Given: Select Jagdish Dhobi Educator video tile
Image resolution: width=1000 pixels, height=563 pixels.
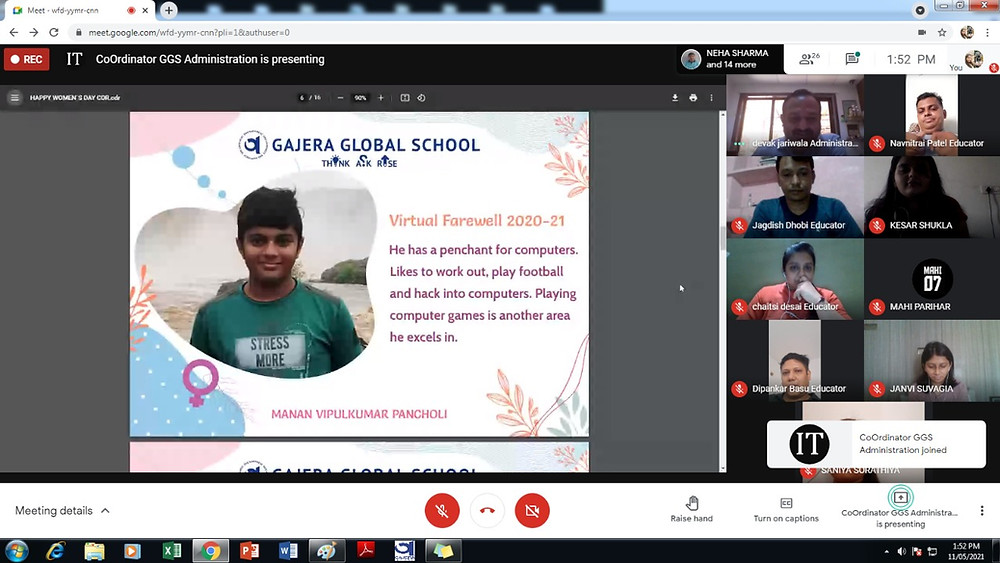Looking at the screenshot, I should pyautogui.click(x=795, y=197).
